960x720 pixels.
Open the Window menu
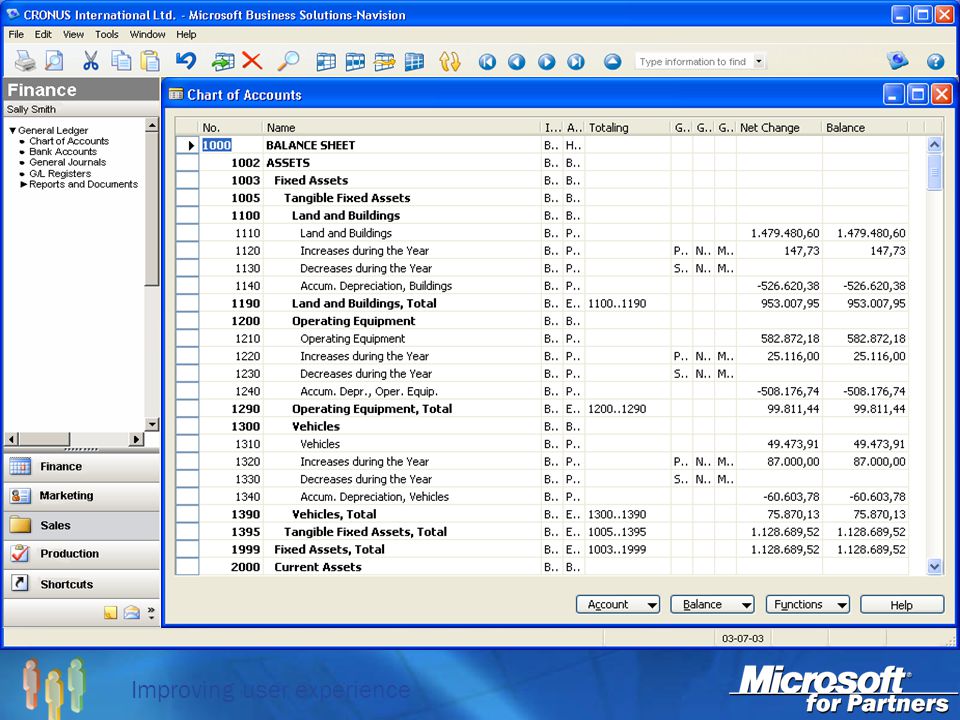pos(148,34)
